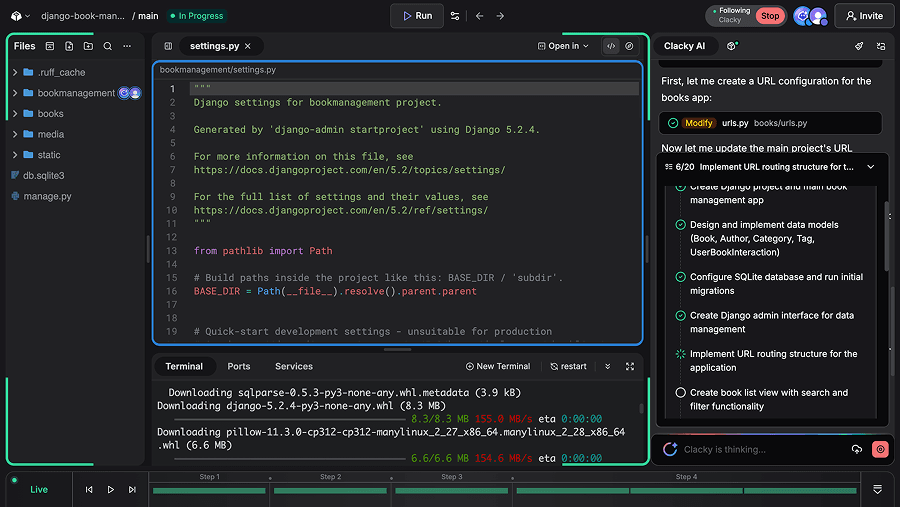Click the task list icon in AI panel header
The image size is (901, 507).
pyautogui.click(x=881, y=46)
